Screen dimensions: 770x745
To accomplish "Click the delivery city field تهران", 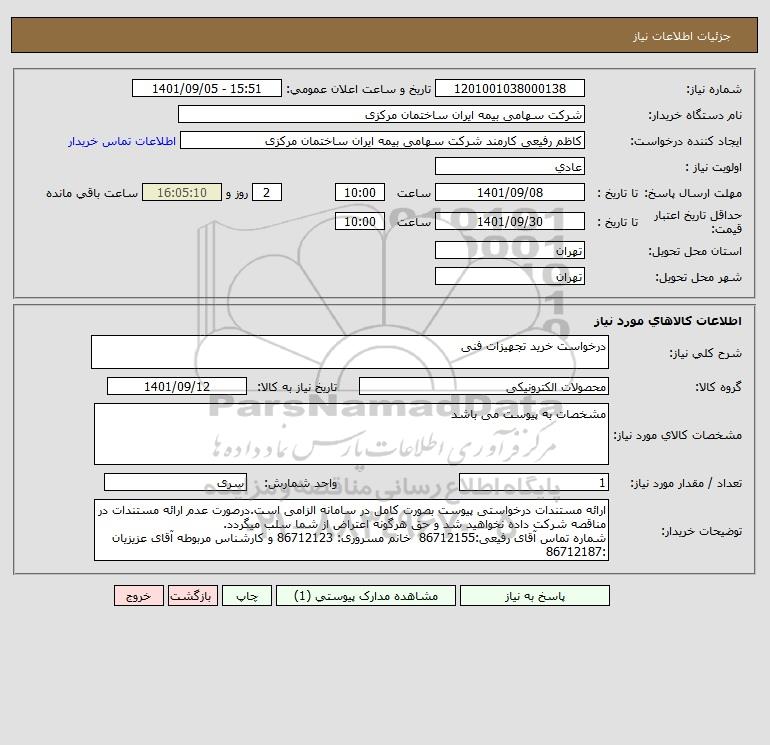I will pos(510,276).
